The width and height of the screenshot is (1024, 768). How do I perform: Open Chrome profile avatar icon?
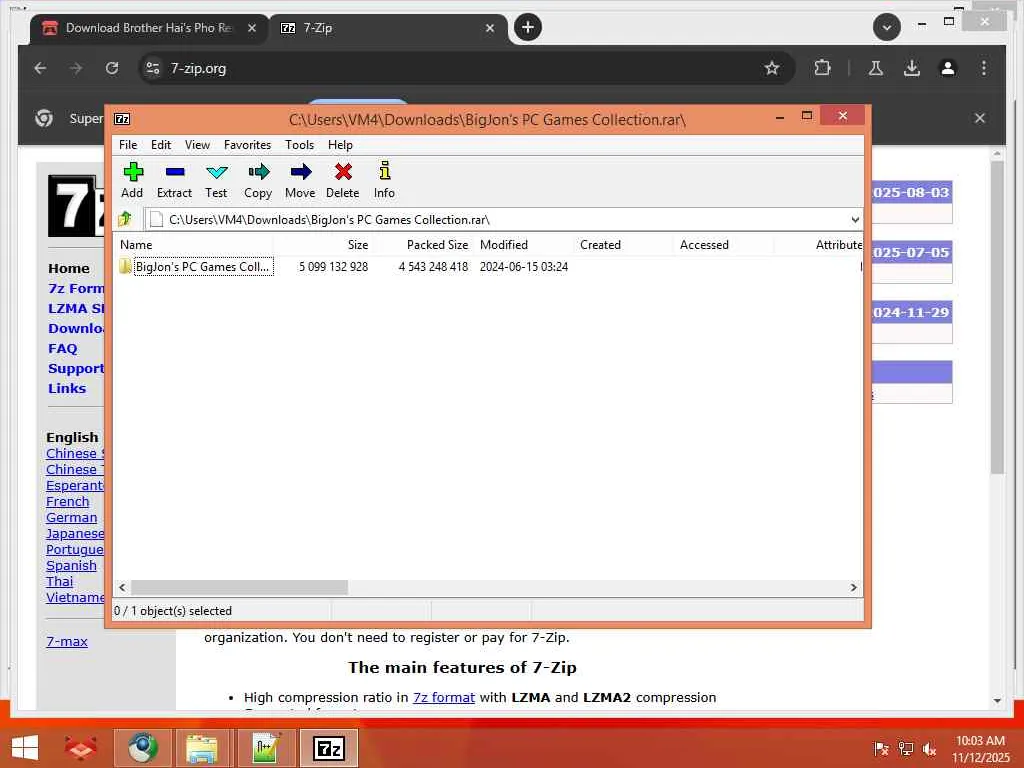click(948, 68)
